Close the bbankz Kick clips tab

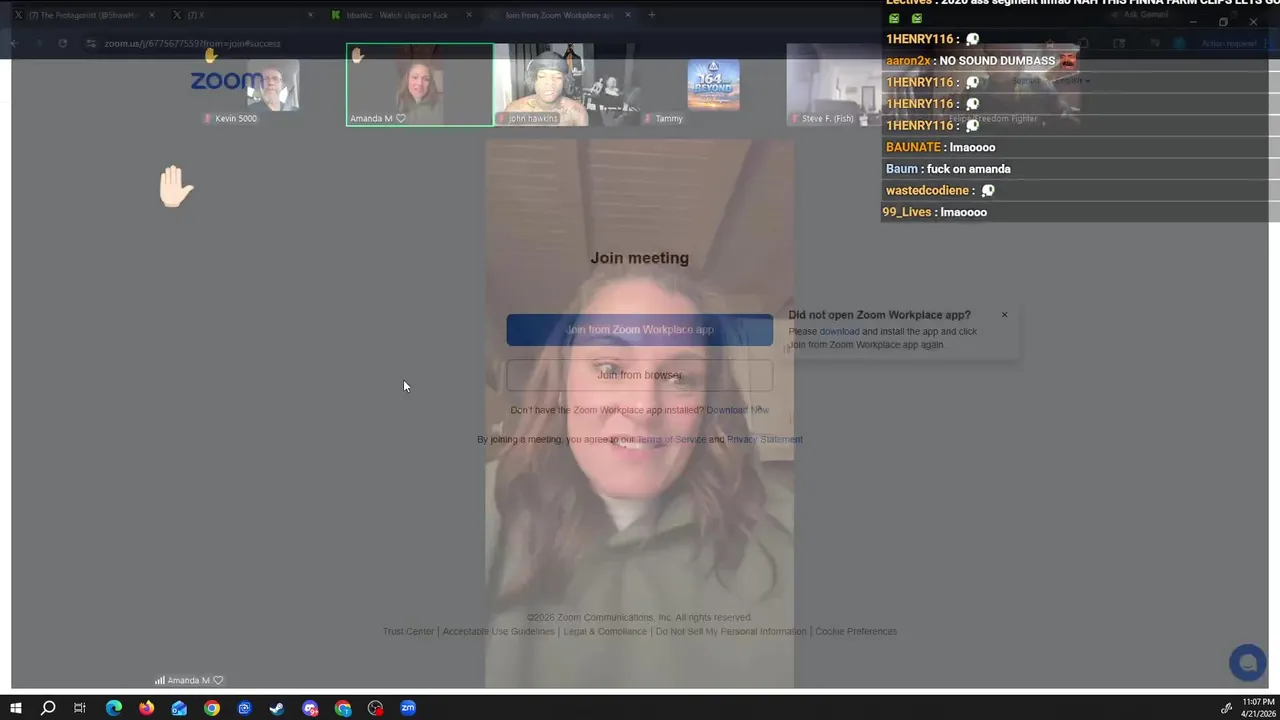tap(469, 15)
